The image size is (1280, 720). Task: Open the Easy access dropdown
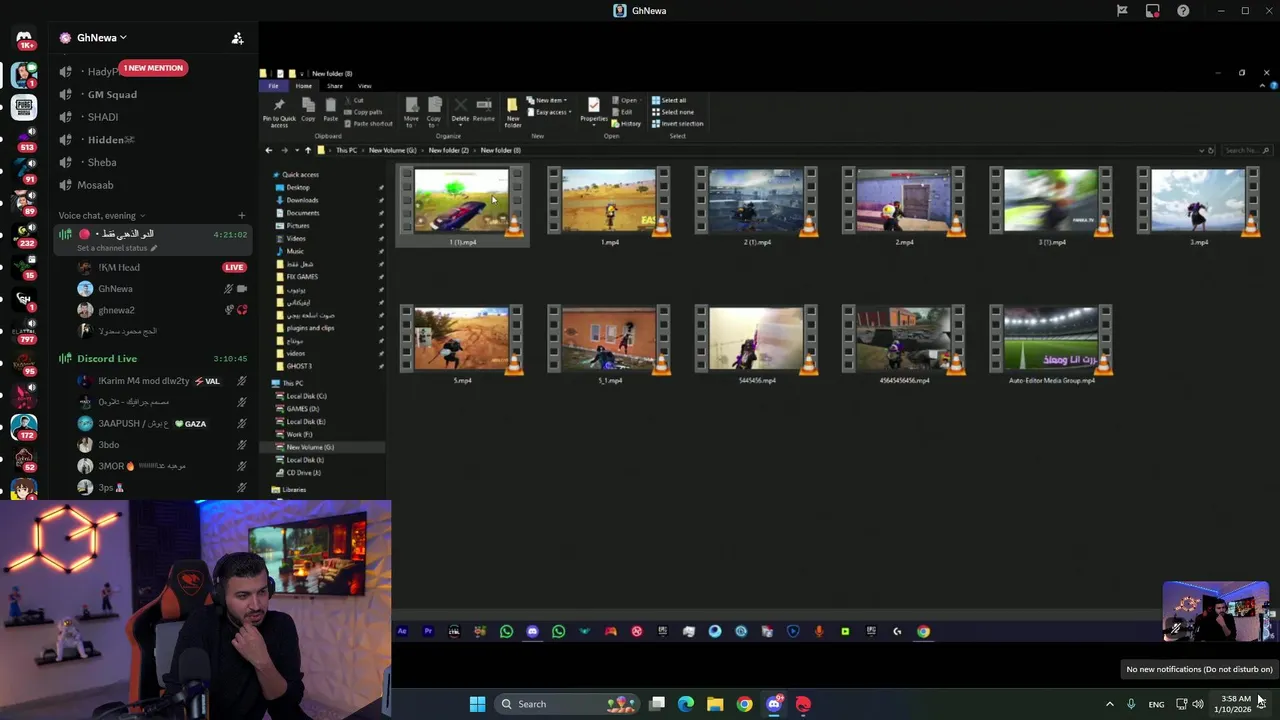[x=549, y=112]
